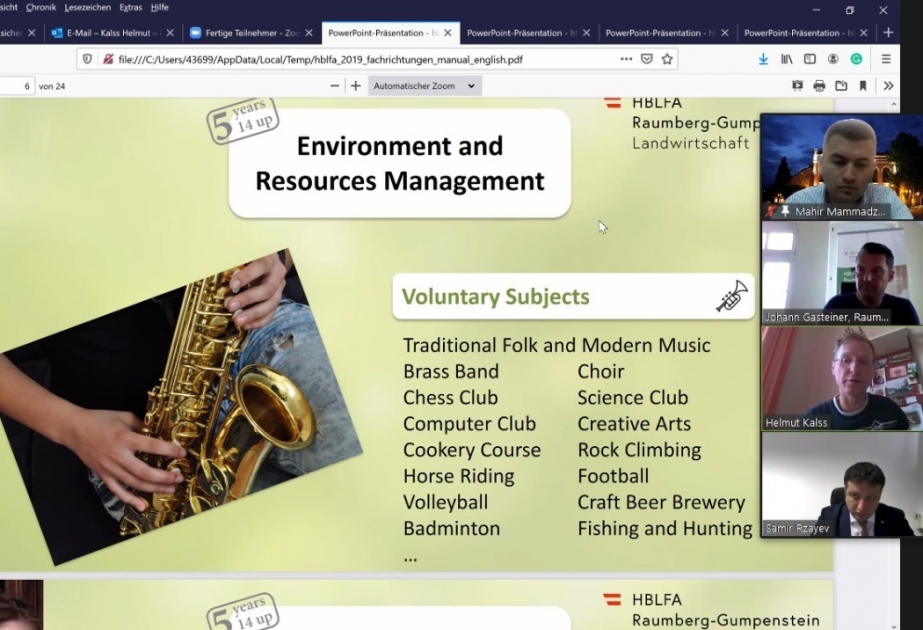
Task: Open the Lesezeichen menu
Action: coord(88,7)
